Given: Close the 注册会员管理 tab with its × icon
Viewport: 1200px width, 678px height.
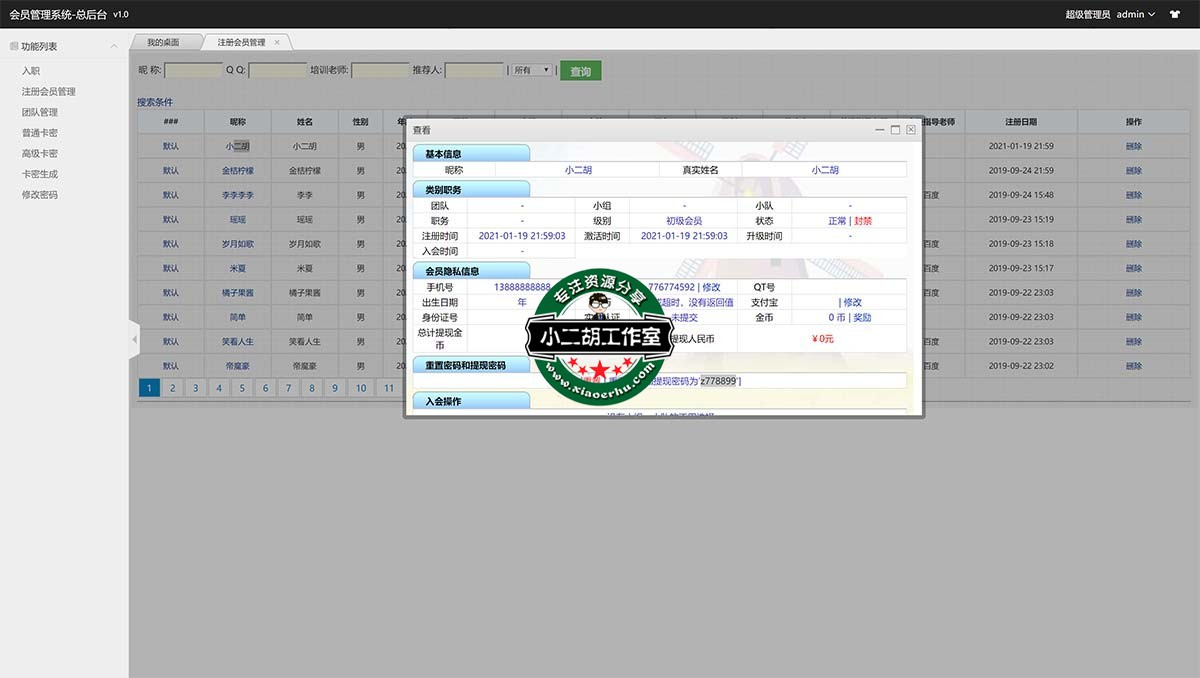Looking at the screenshot, I should 276,43.
